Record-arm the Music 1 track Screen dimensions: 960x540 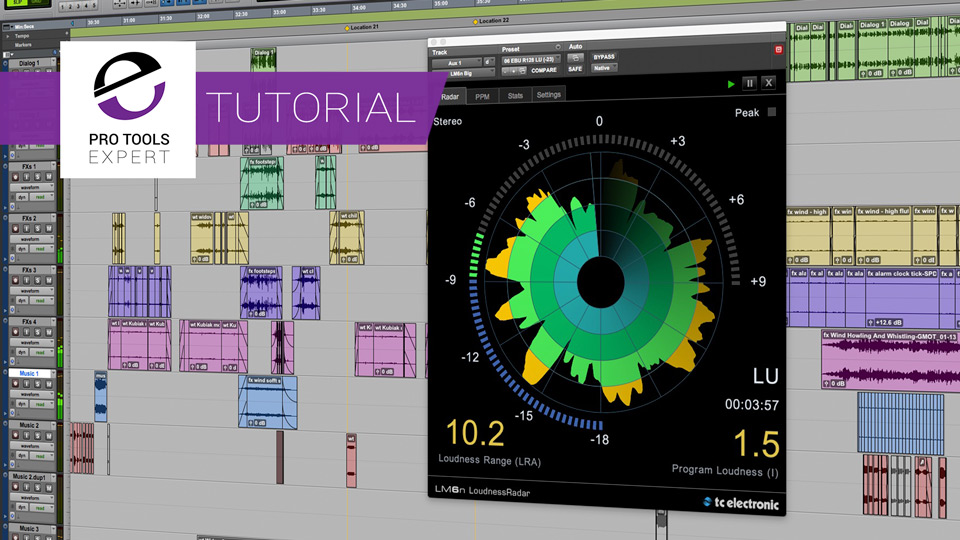15,383
